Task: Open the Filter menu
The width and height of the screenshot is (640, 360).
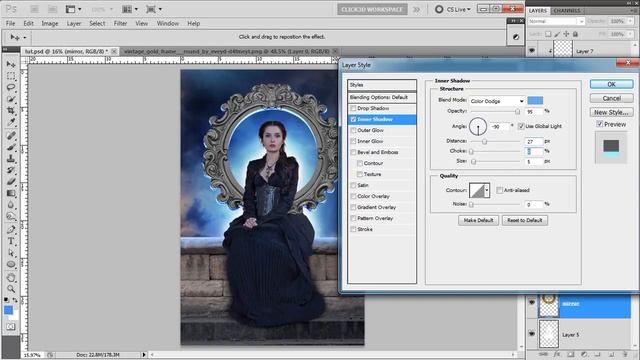Action: 120,23
